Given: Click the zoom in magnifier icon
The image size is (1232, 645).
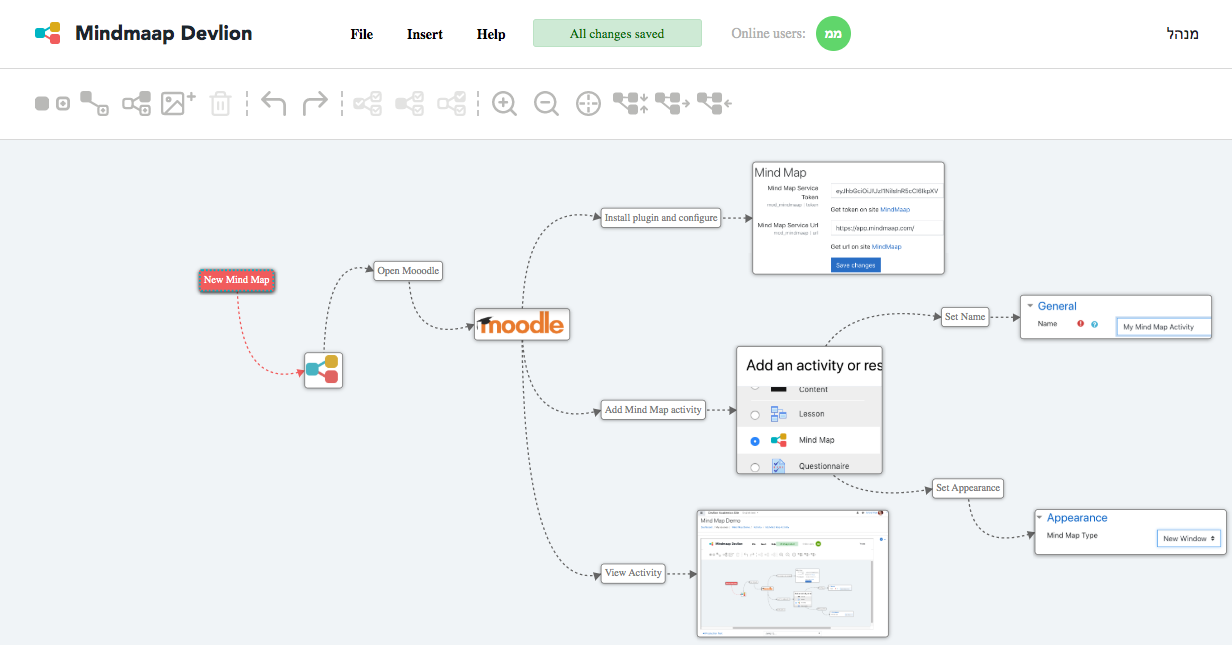Looking at the screenshot, I should pyautogui.click(x=504, y=103).
